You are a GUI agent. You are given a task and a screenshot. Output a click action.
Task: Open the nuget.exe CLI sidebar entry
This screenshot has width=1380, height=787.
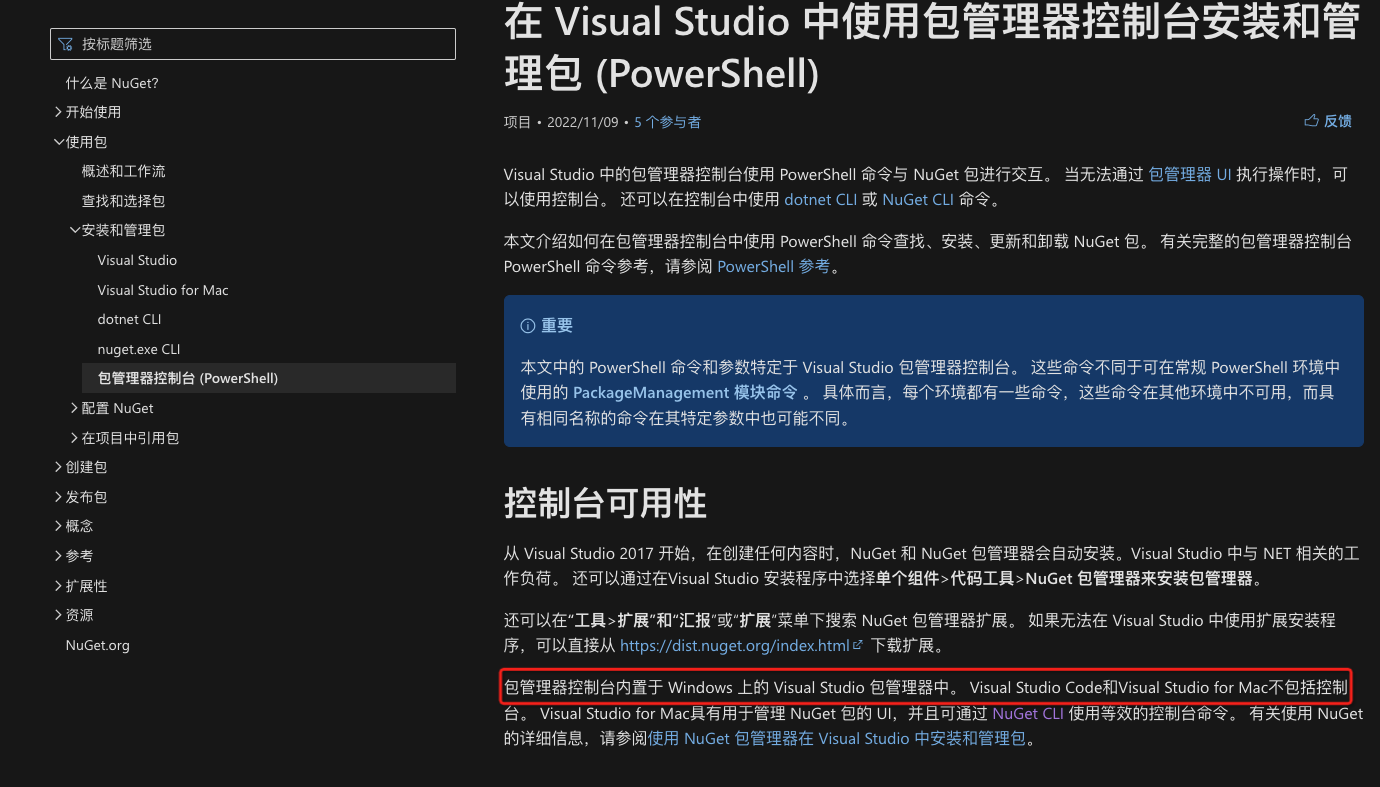pos(139,349)
